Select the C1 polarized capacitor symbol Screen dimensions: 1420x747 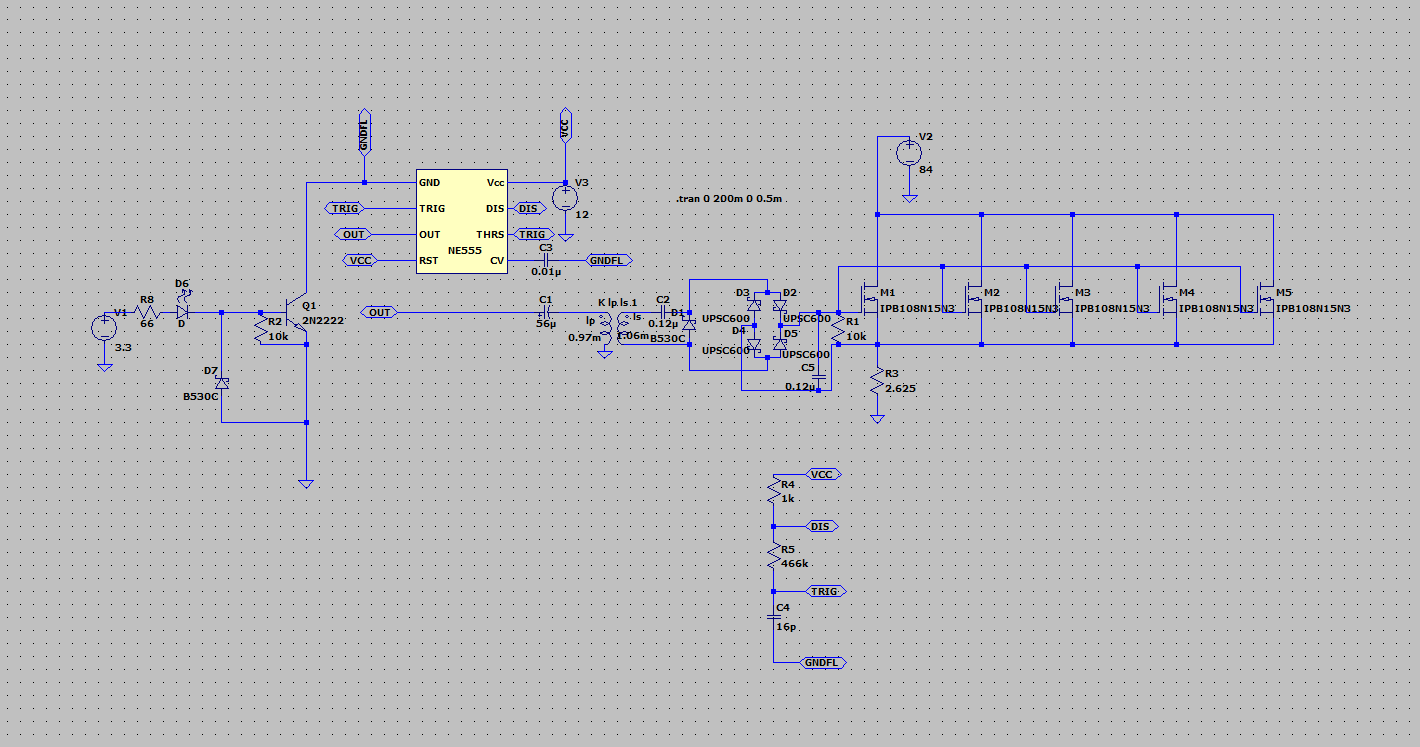tap(545, 312)
